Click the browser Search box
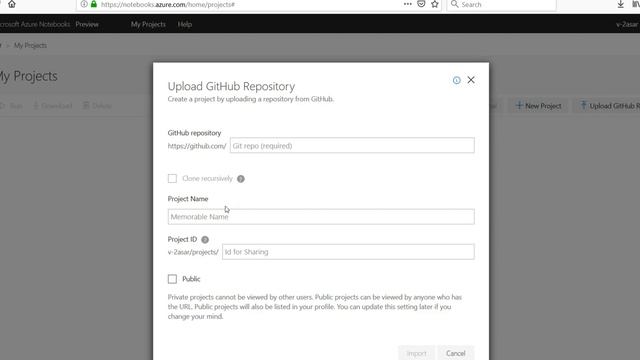This screenshot has height=360, width=640. (502, 4)
